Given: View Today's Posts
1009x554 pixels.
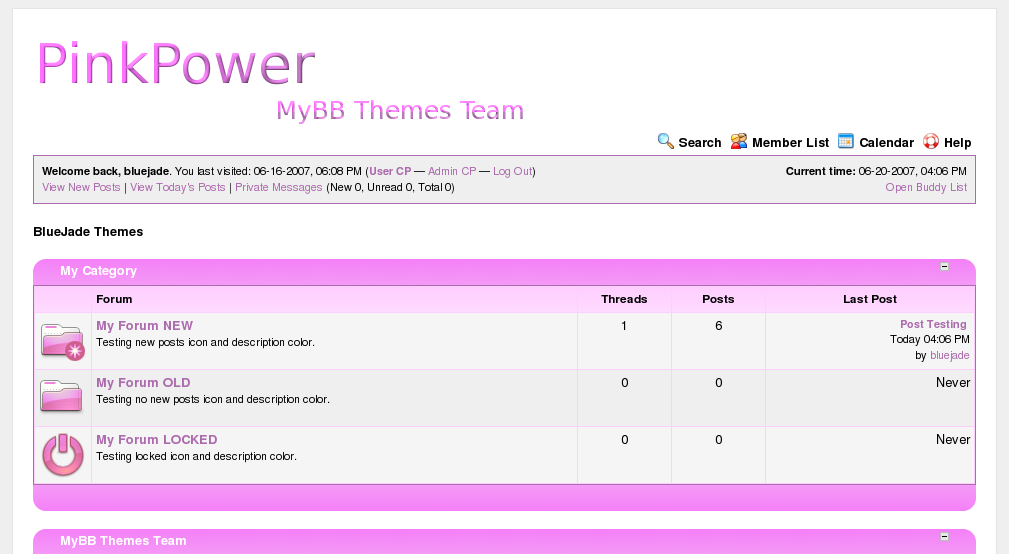Looking at the screenshot, I should coord(178,187).
